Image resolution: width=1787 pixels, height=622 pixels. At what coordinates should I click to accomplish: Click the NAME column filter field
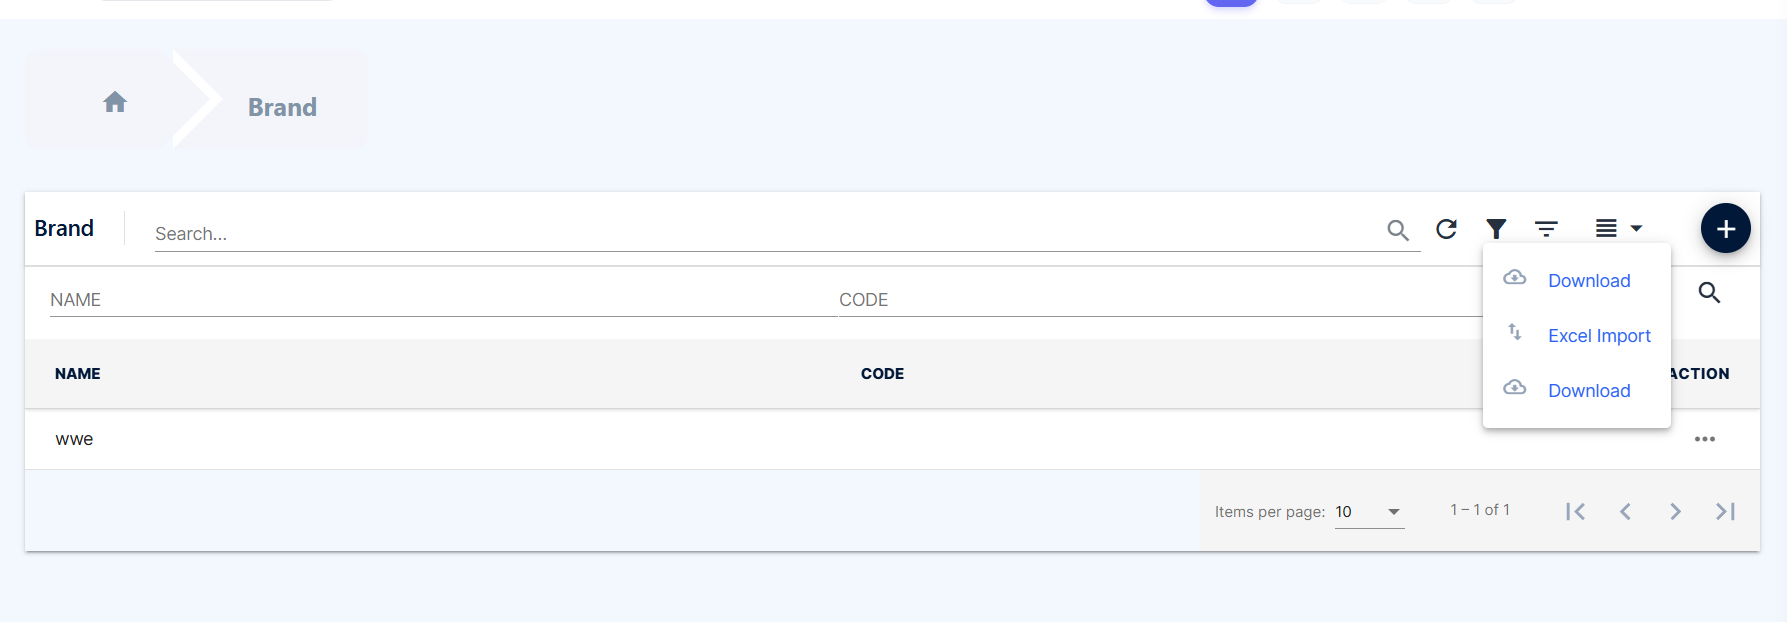pos(443,300)
